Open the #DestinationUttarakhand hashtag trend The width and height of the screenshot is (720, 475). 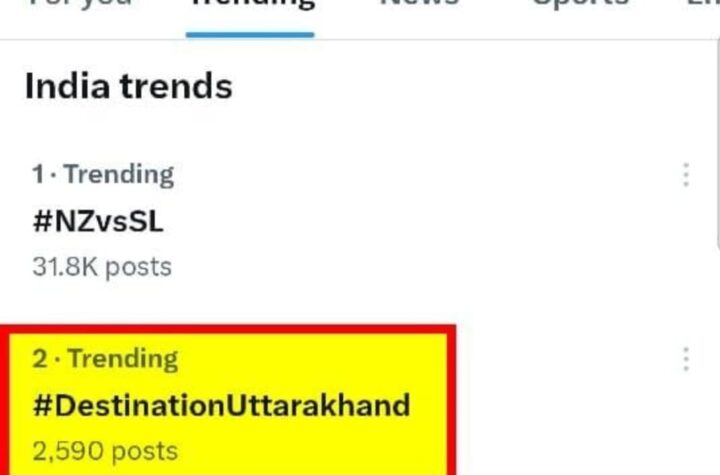[221, 406]
